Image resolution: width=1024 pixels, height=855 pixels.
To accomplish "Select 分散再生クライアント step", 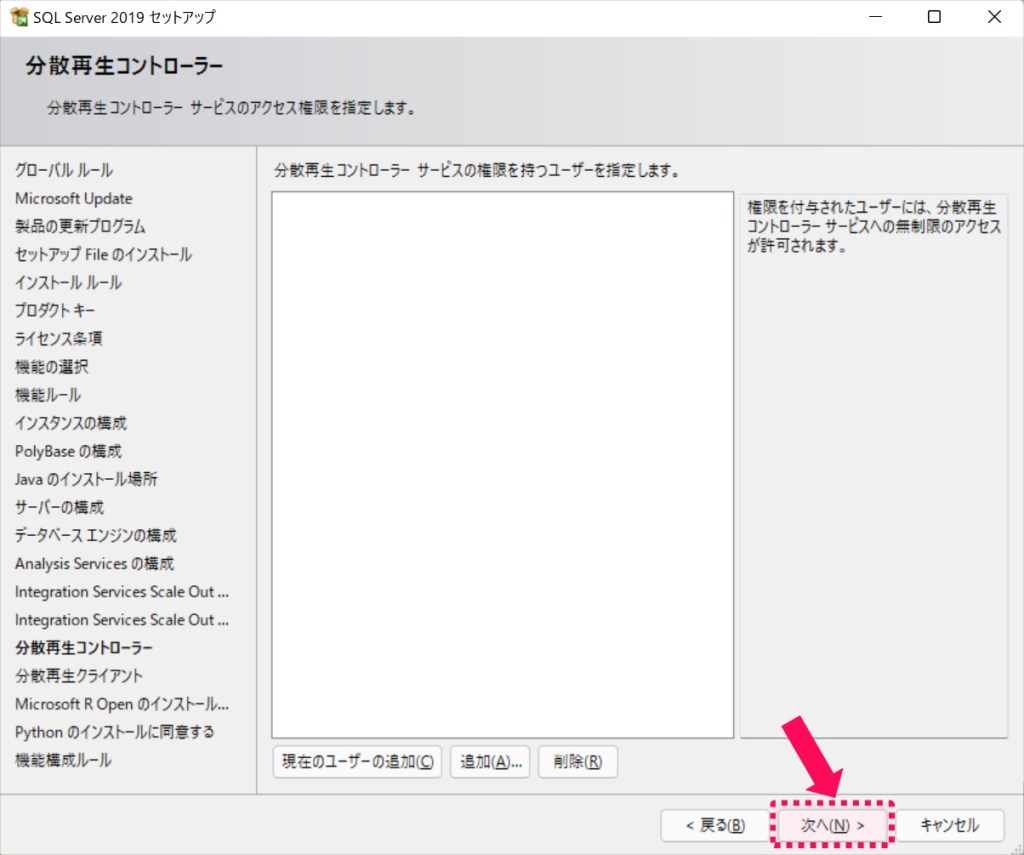I will [79, 676].
